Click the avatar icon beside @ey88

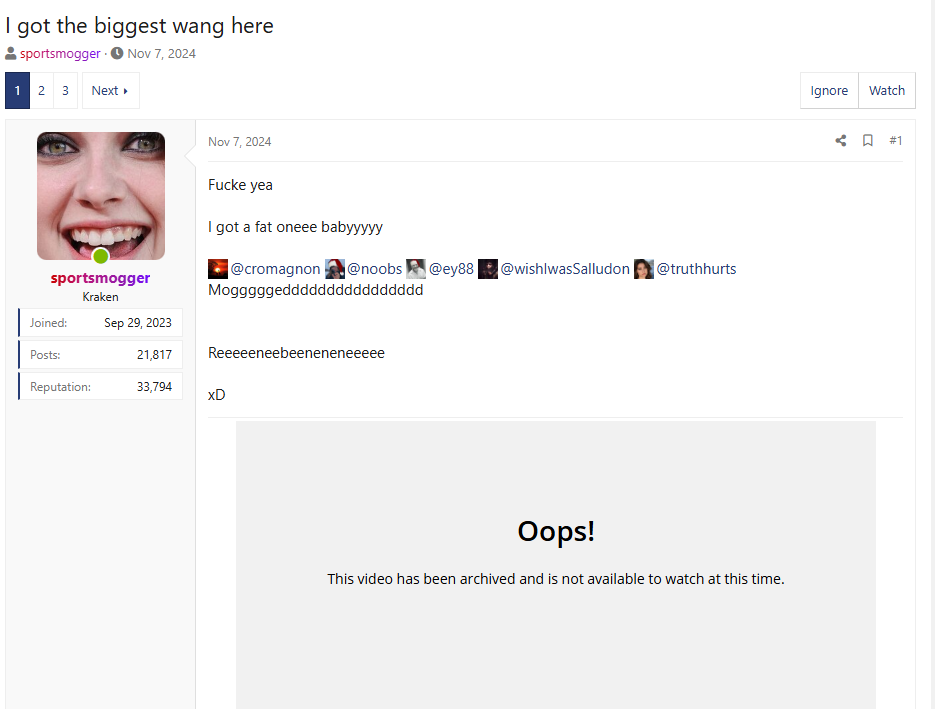416,269
